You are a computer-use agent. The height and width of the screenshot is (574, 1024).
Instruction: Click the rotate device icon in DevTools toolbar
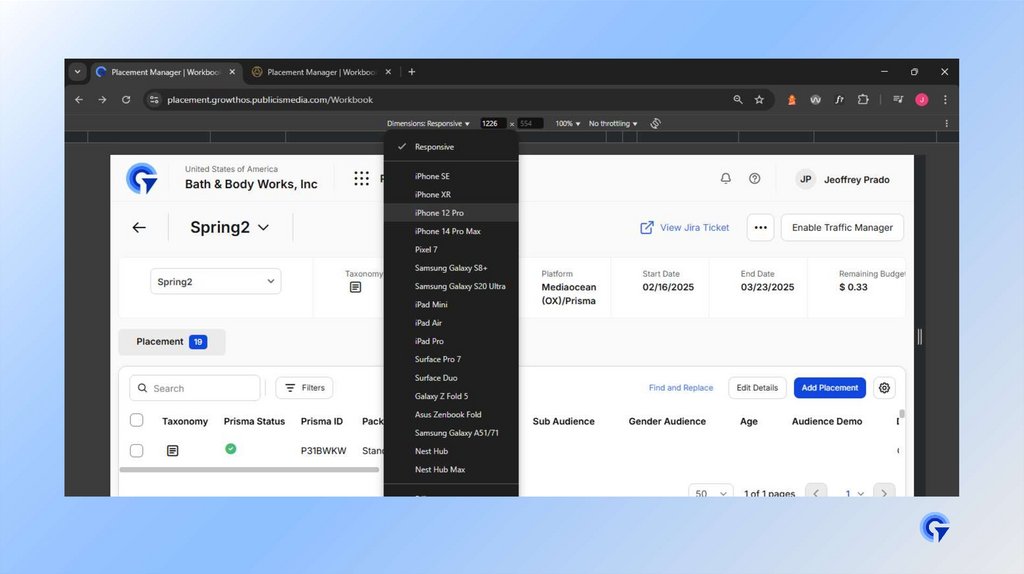[656, 123]
